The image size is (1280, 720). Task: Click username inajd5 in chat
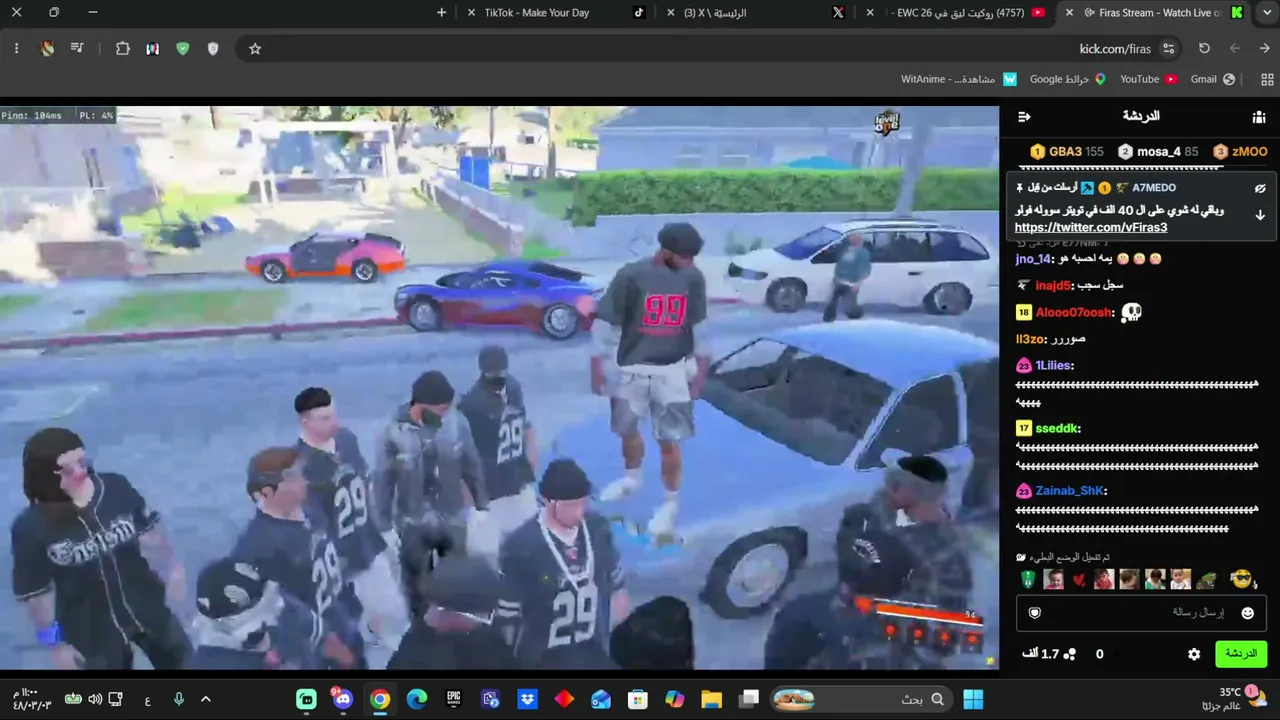tap(1055, 285)
